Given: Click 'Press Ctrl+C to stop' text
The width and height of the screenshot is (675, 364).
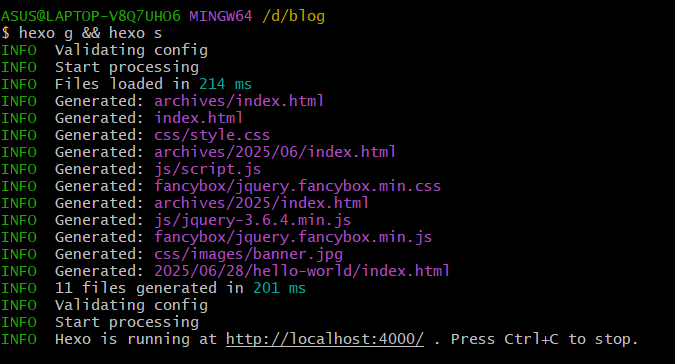Looking at the screenshot, I should tap(544, 339).
